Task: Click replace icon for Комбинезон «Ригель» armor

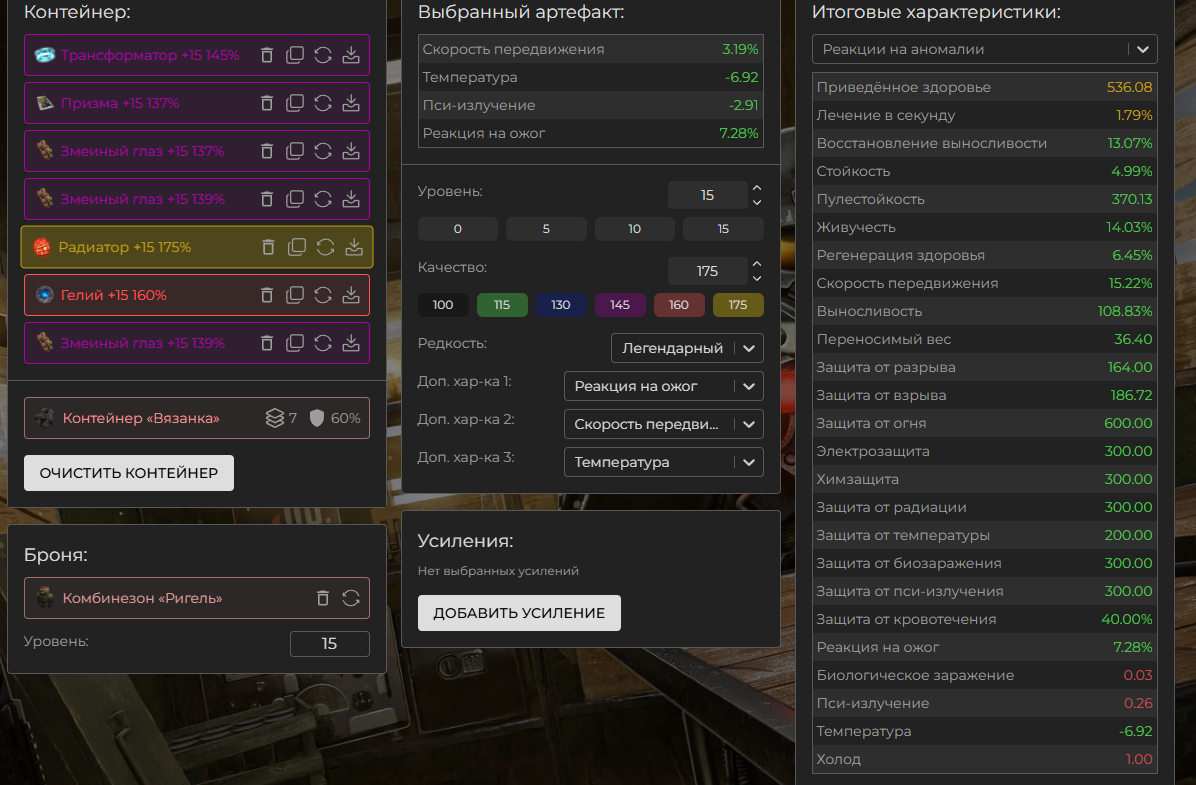Action: click(351, 598)
